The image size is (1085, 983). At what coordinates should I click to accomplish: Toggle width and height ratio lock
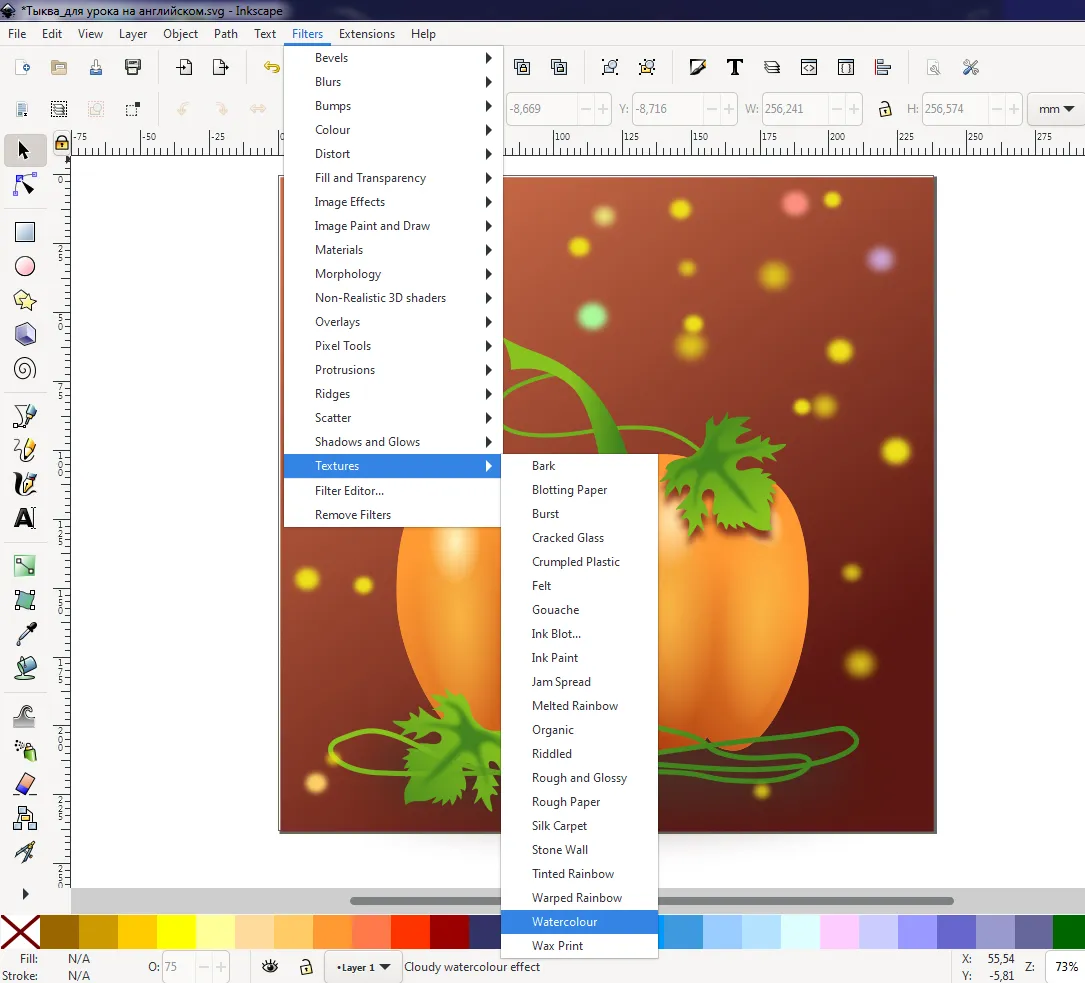pos(884,109)
